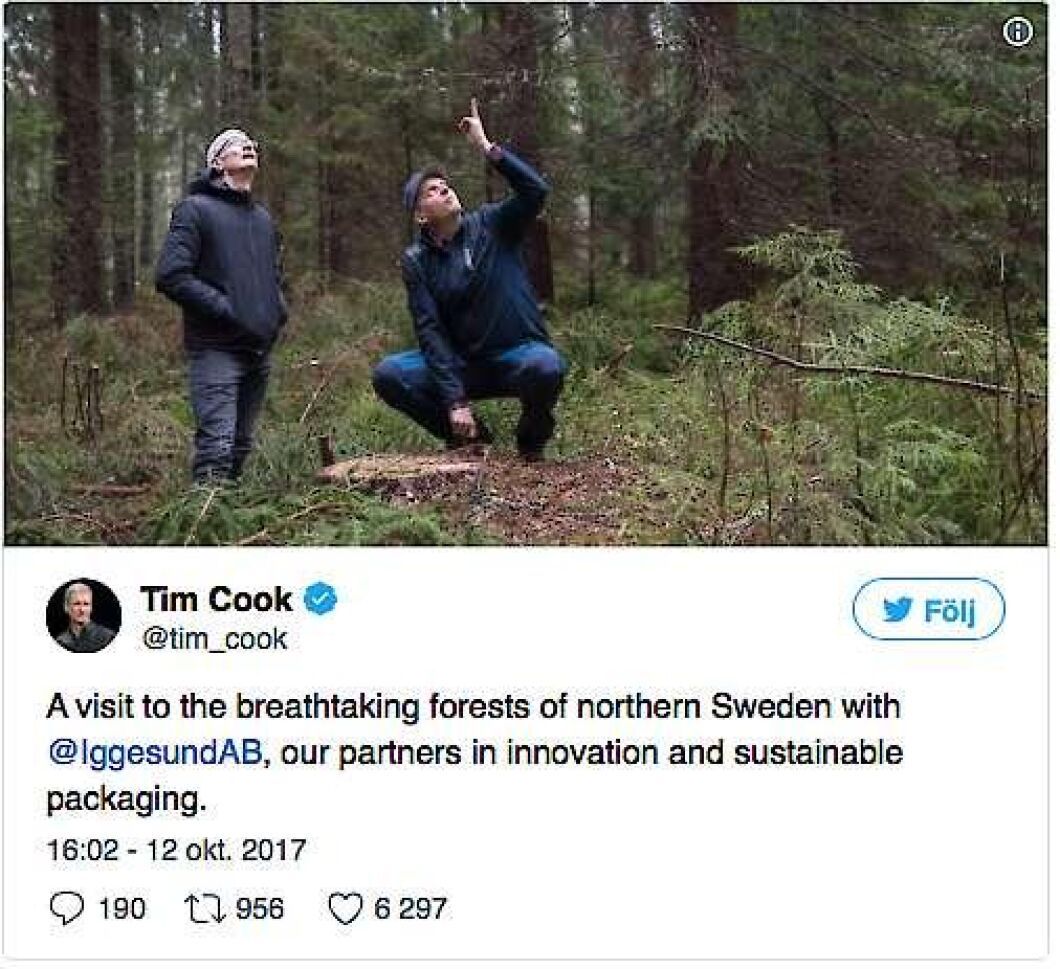Viewport: 1060px width, 969px height.
Task: Like the tweet with the heart icon
Action: click(344, 908)
